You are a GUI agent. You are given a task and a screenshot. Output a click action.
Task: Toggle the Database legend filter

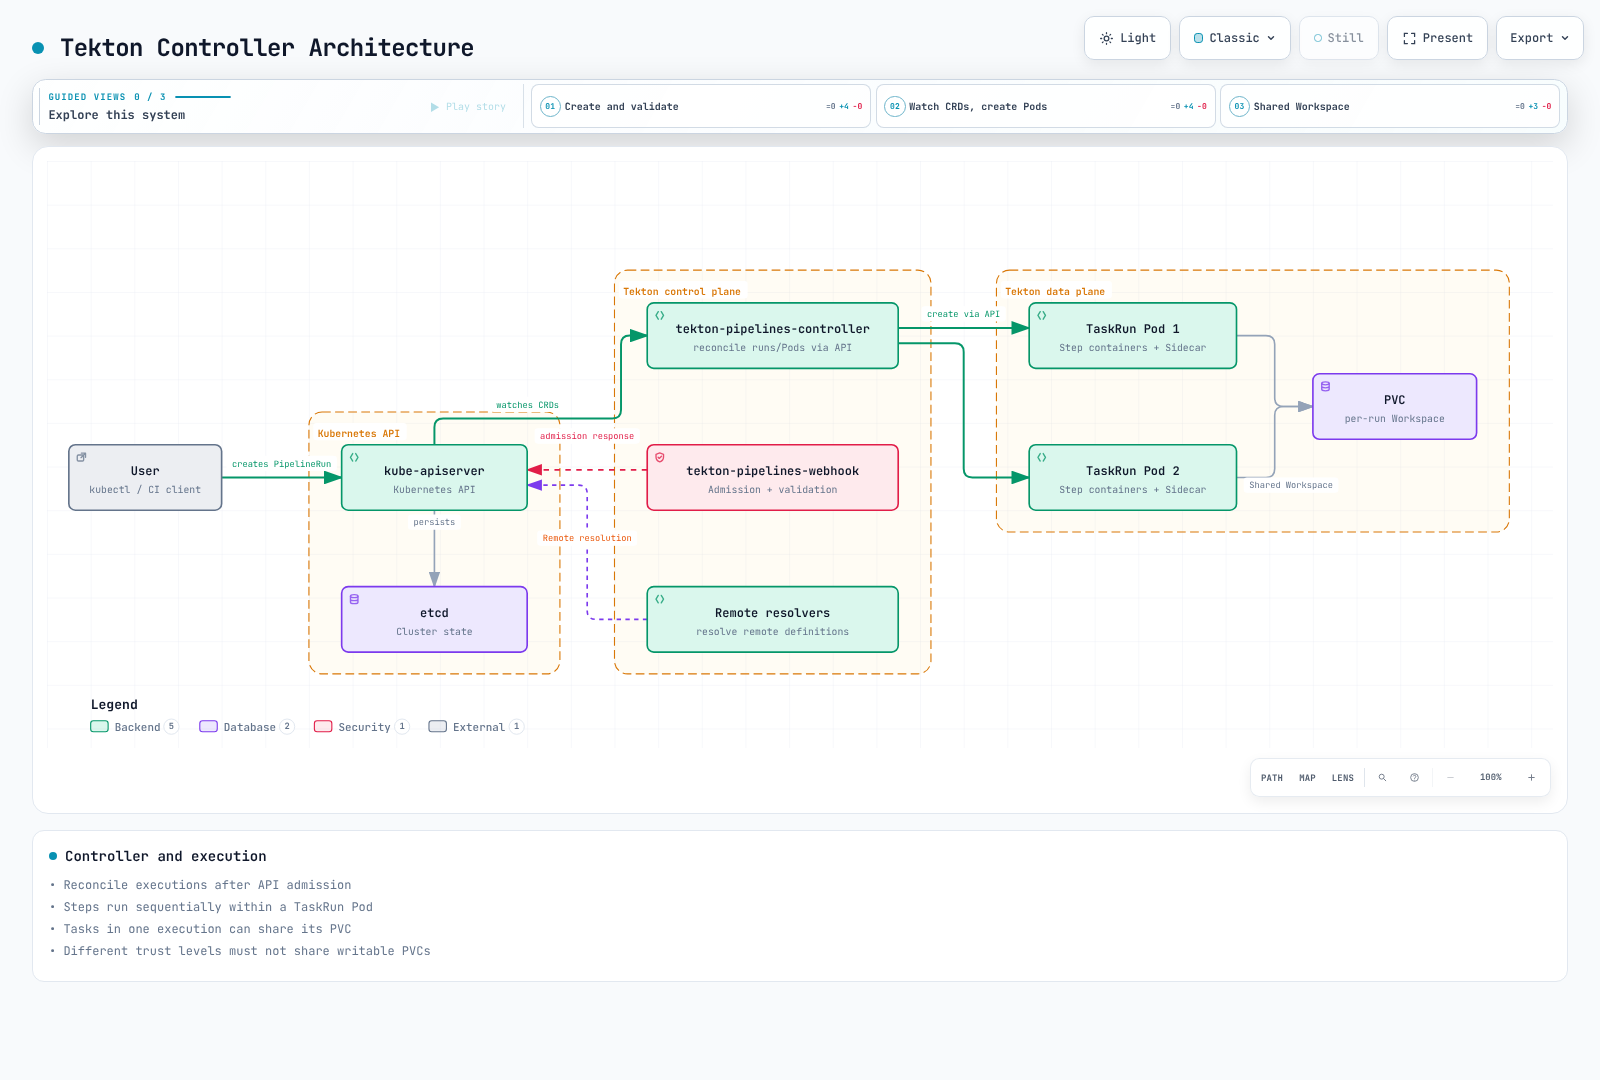pyautogui.click(x=247, y=727)
